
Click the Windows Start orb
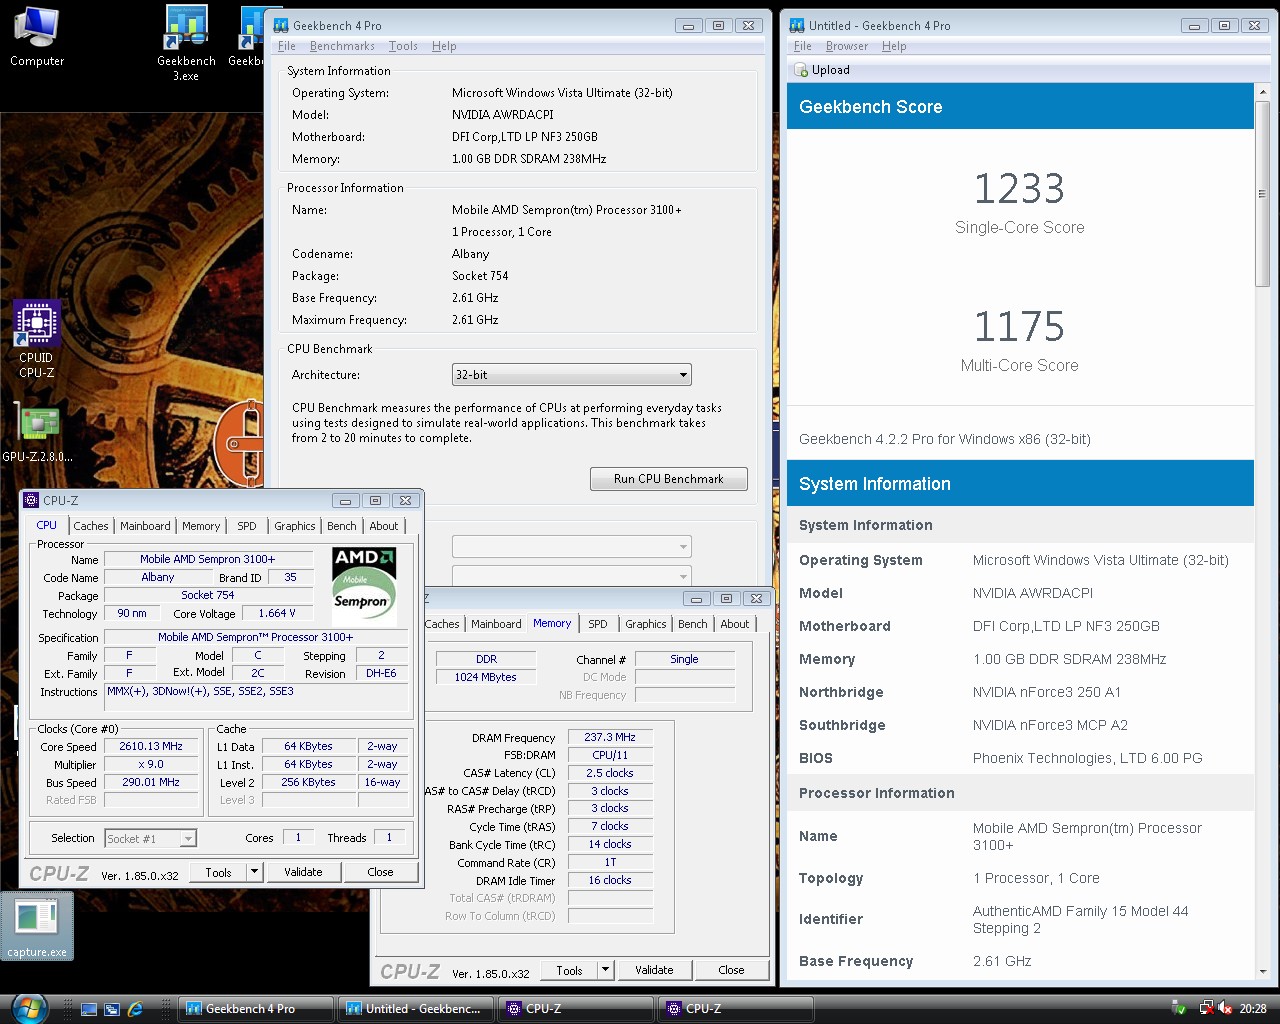pyautogui.click(x=28, y=1007)
